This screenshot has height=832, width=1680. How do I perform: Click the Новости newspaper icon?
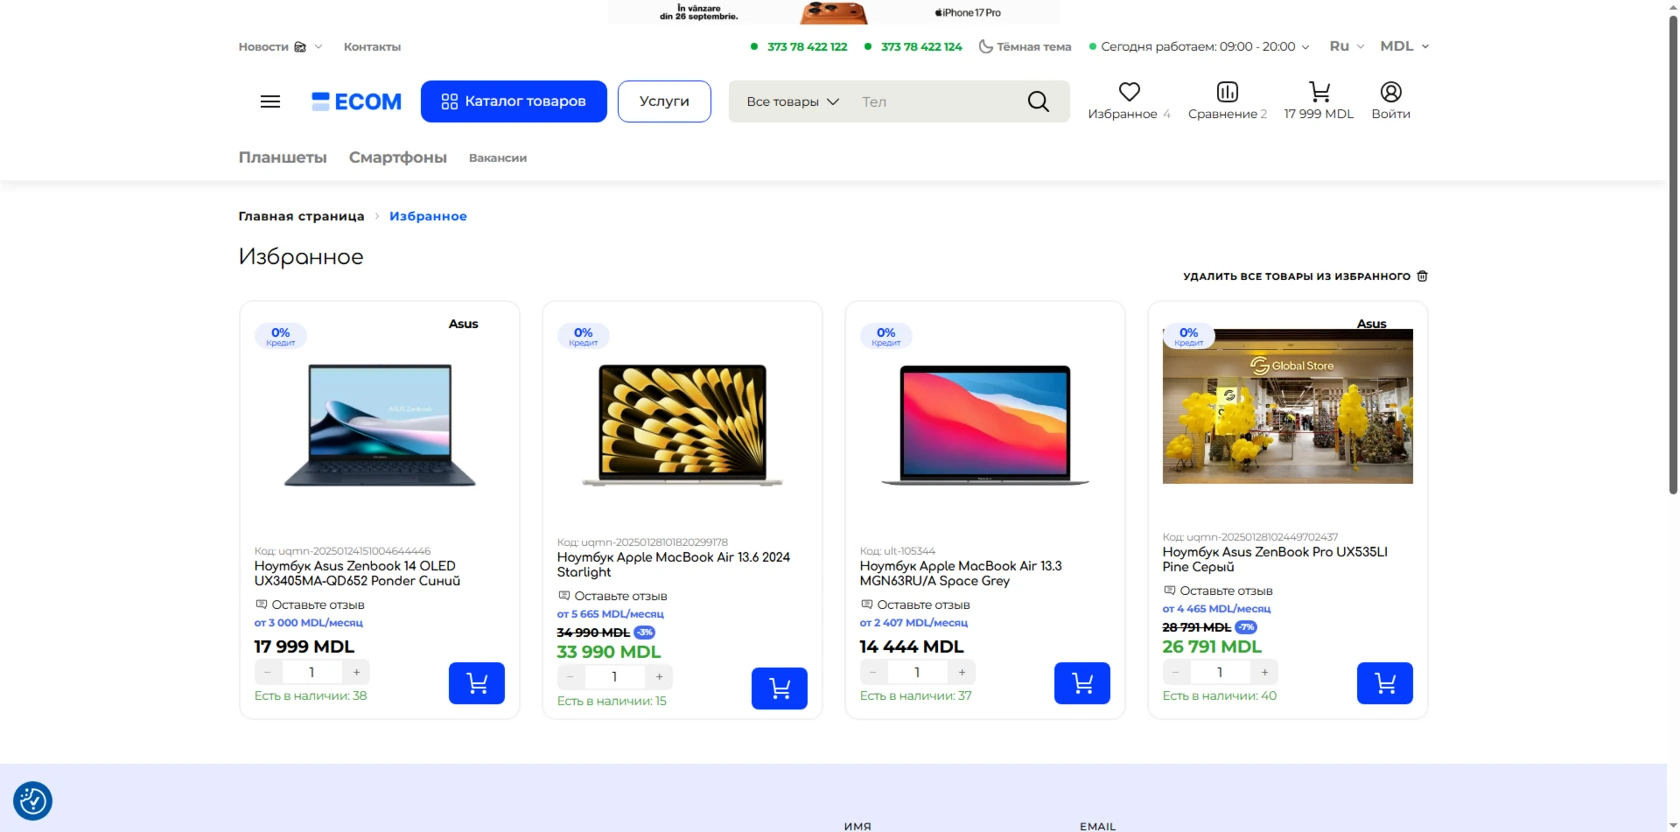click(300, 47)
